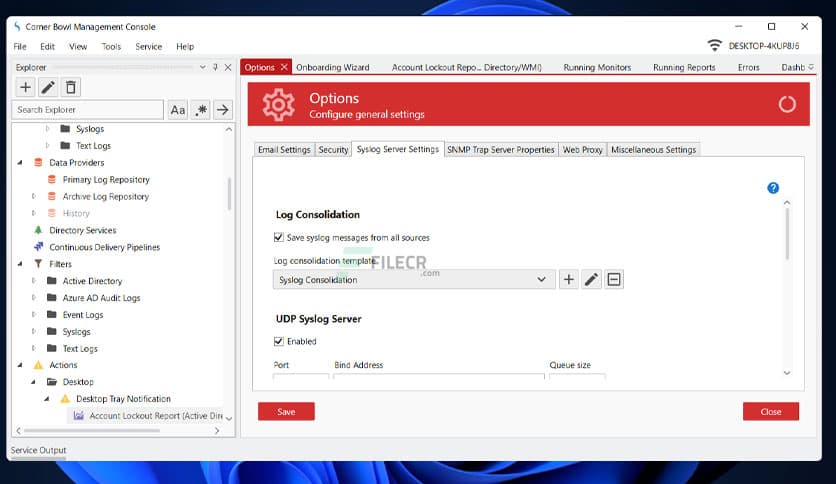Close the Options tab
Screen dimensions: 836x484
[284, 67]
